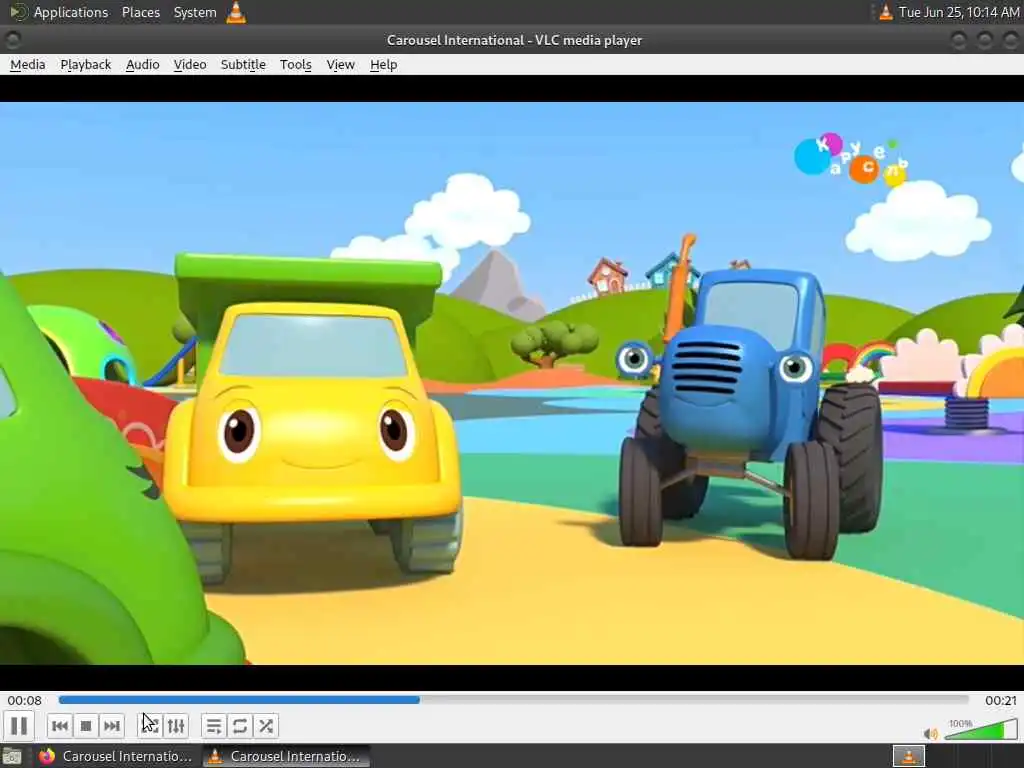Open window menu button in title bar

point(12,40)
